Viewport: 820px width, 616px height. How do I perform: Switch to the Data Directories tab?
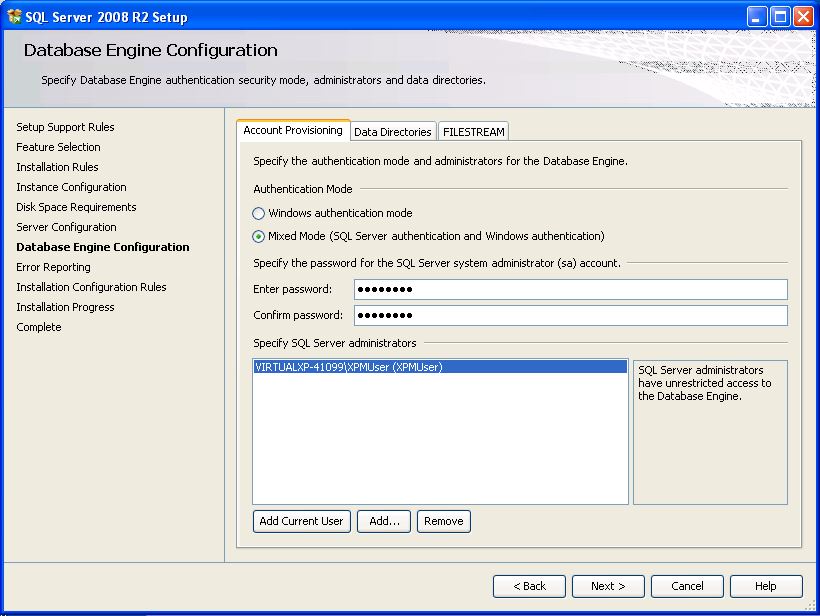[393, 132]
